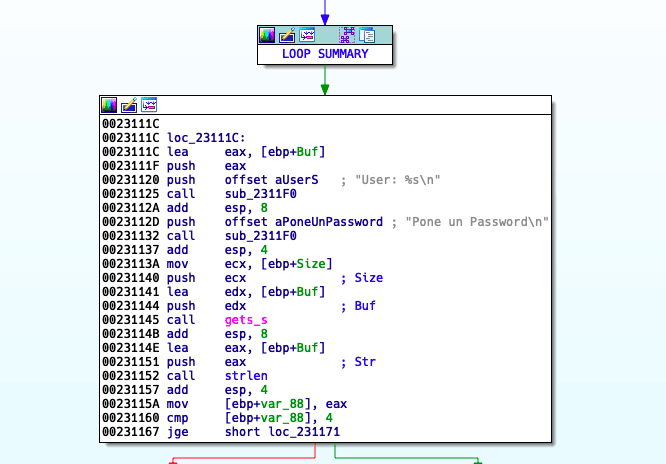This screenshot has height=464, width=666.
Task: Select the aUserS offset operand
Action: 272,180
